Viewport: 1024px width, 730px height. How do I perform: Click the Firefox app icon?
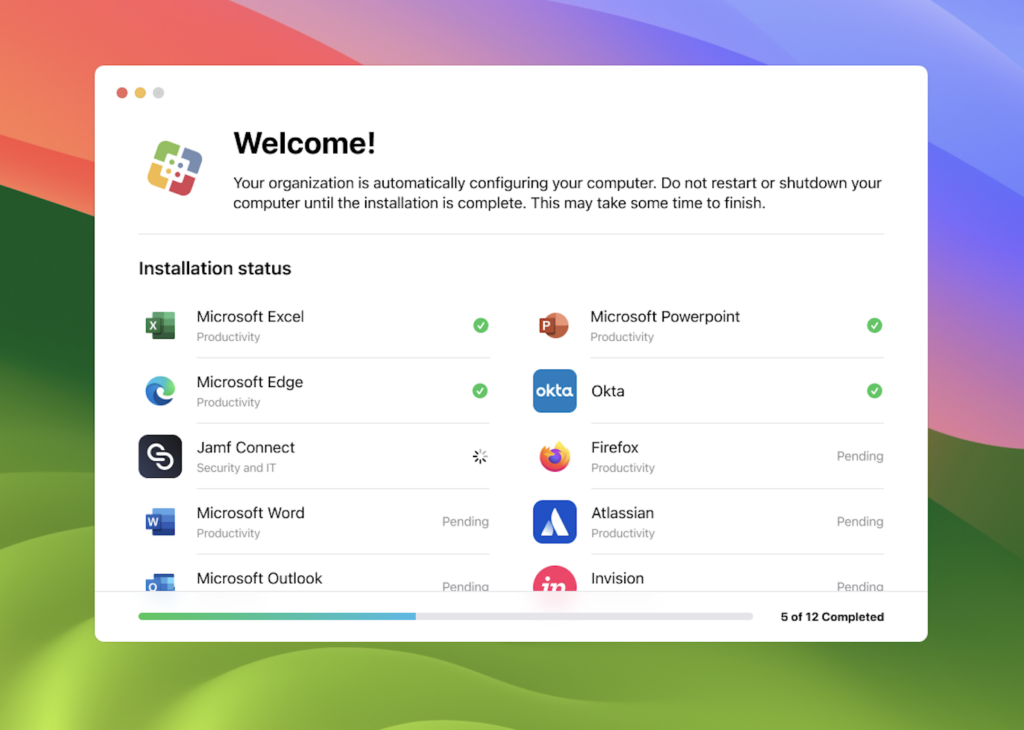(554, 456)
